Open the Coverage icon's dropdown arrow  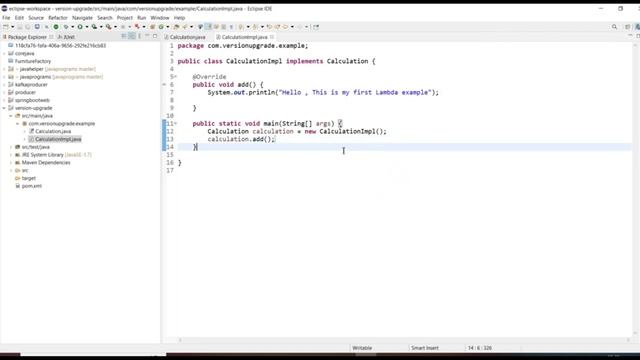[x=101, y=27]
